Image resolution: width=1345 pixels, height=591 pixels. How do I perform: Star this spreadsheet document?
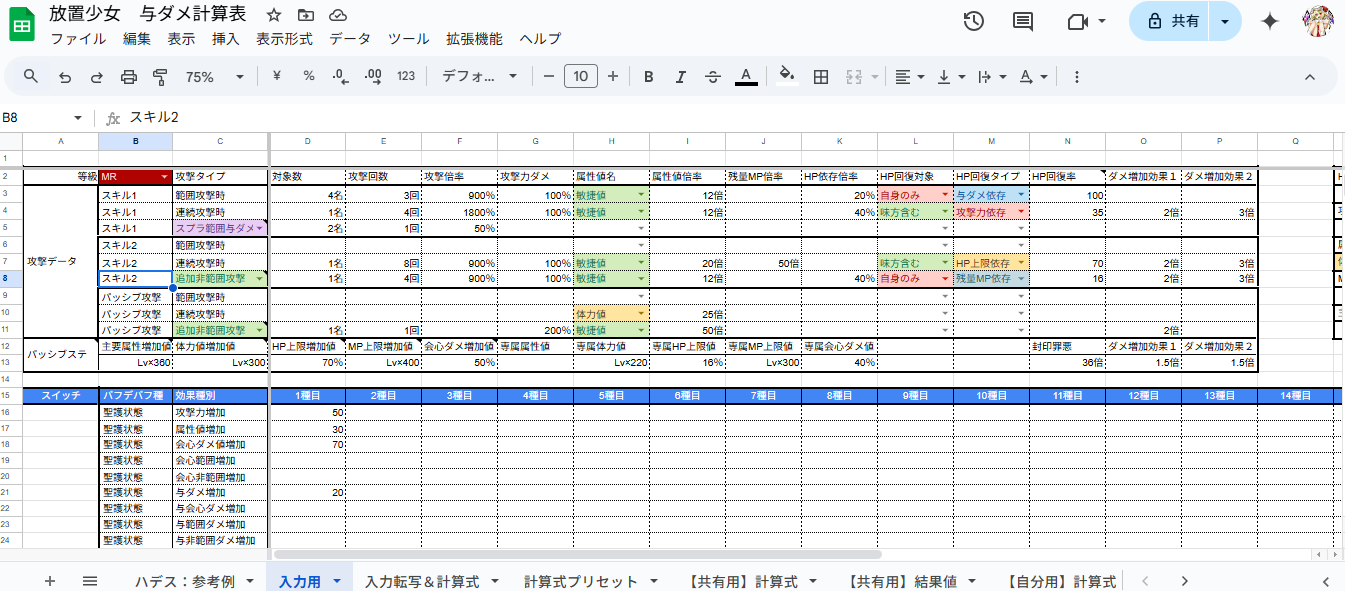pyautogui.click(x=274, y=15)
